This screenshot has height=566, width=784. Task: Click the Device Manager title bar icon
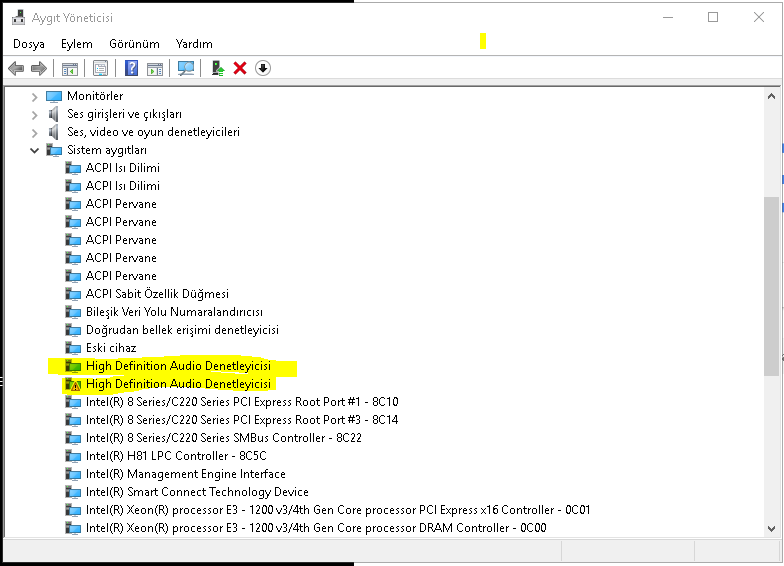click(x=18, y=18)
